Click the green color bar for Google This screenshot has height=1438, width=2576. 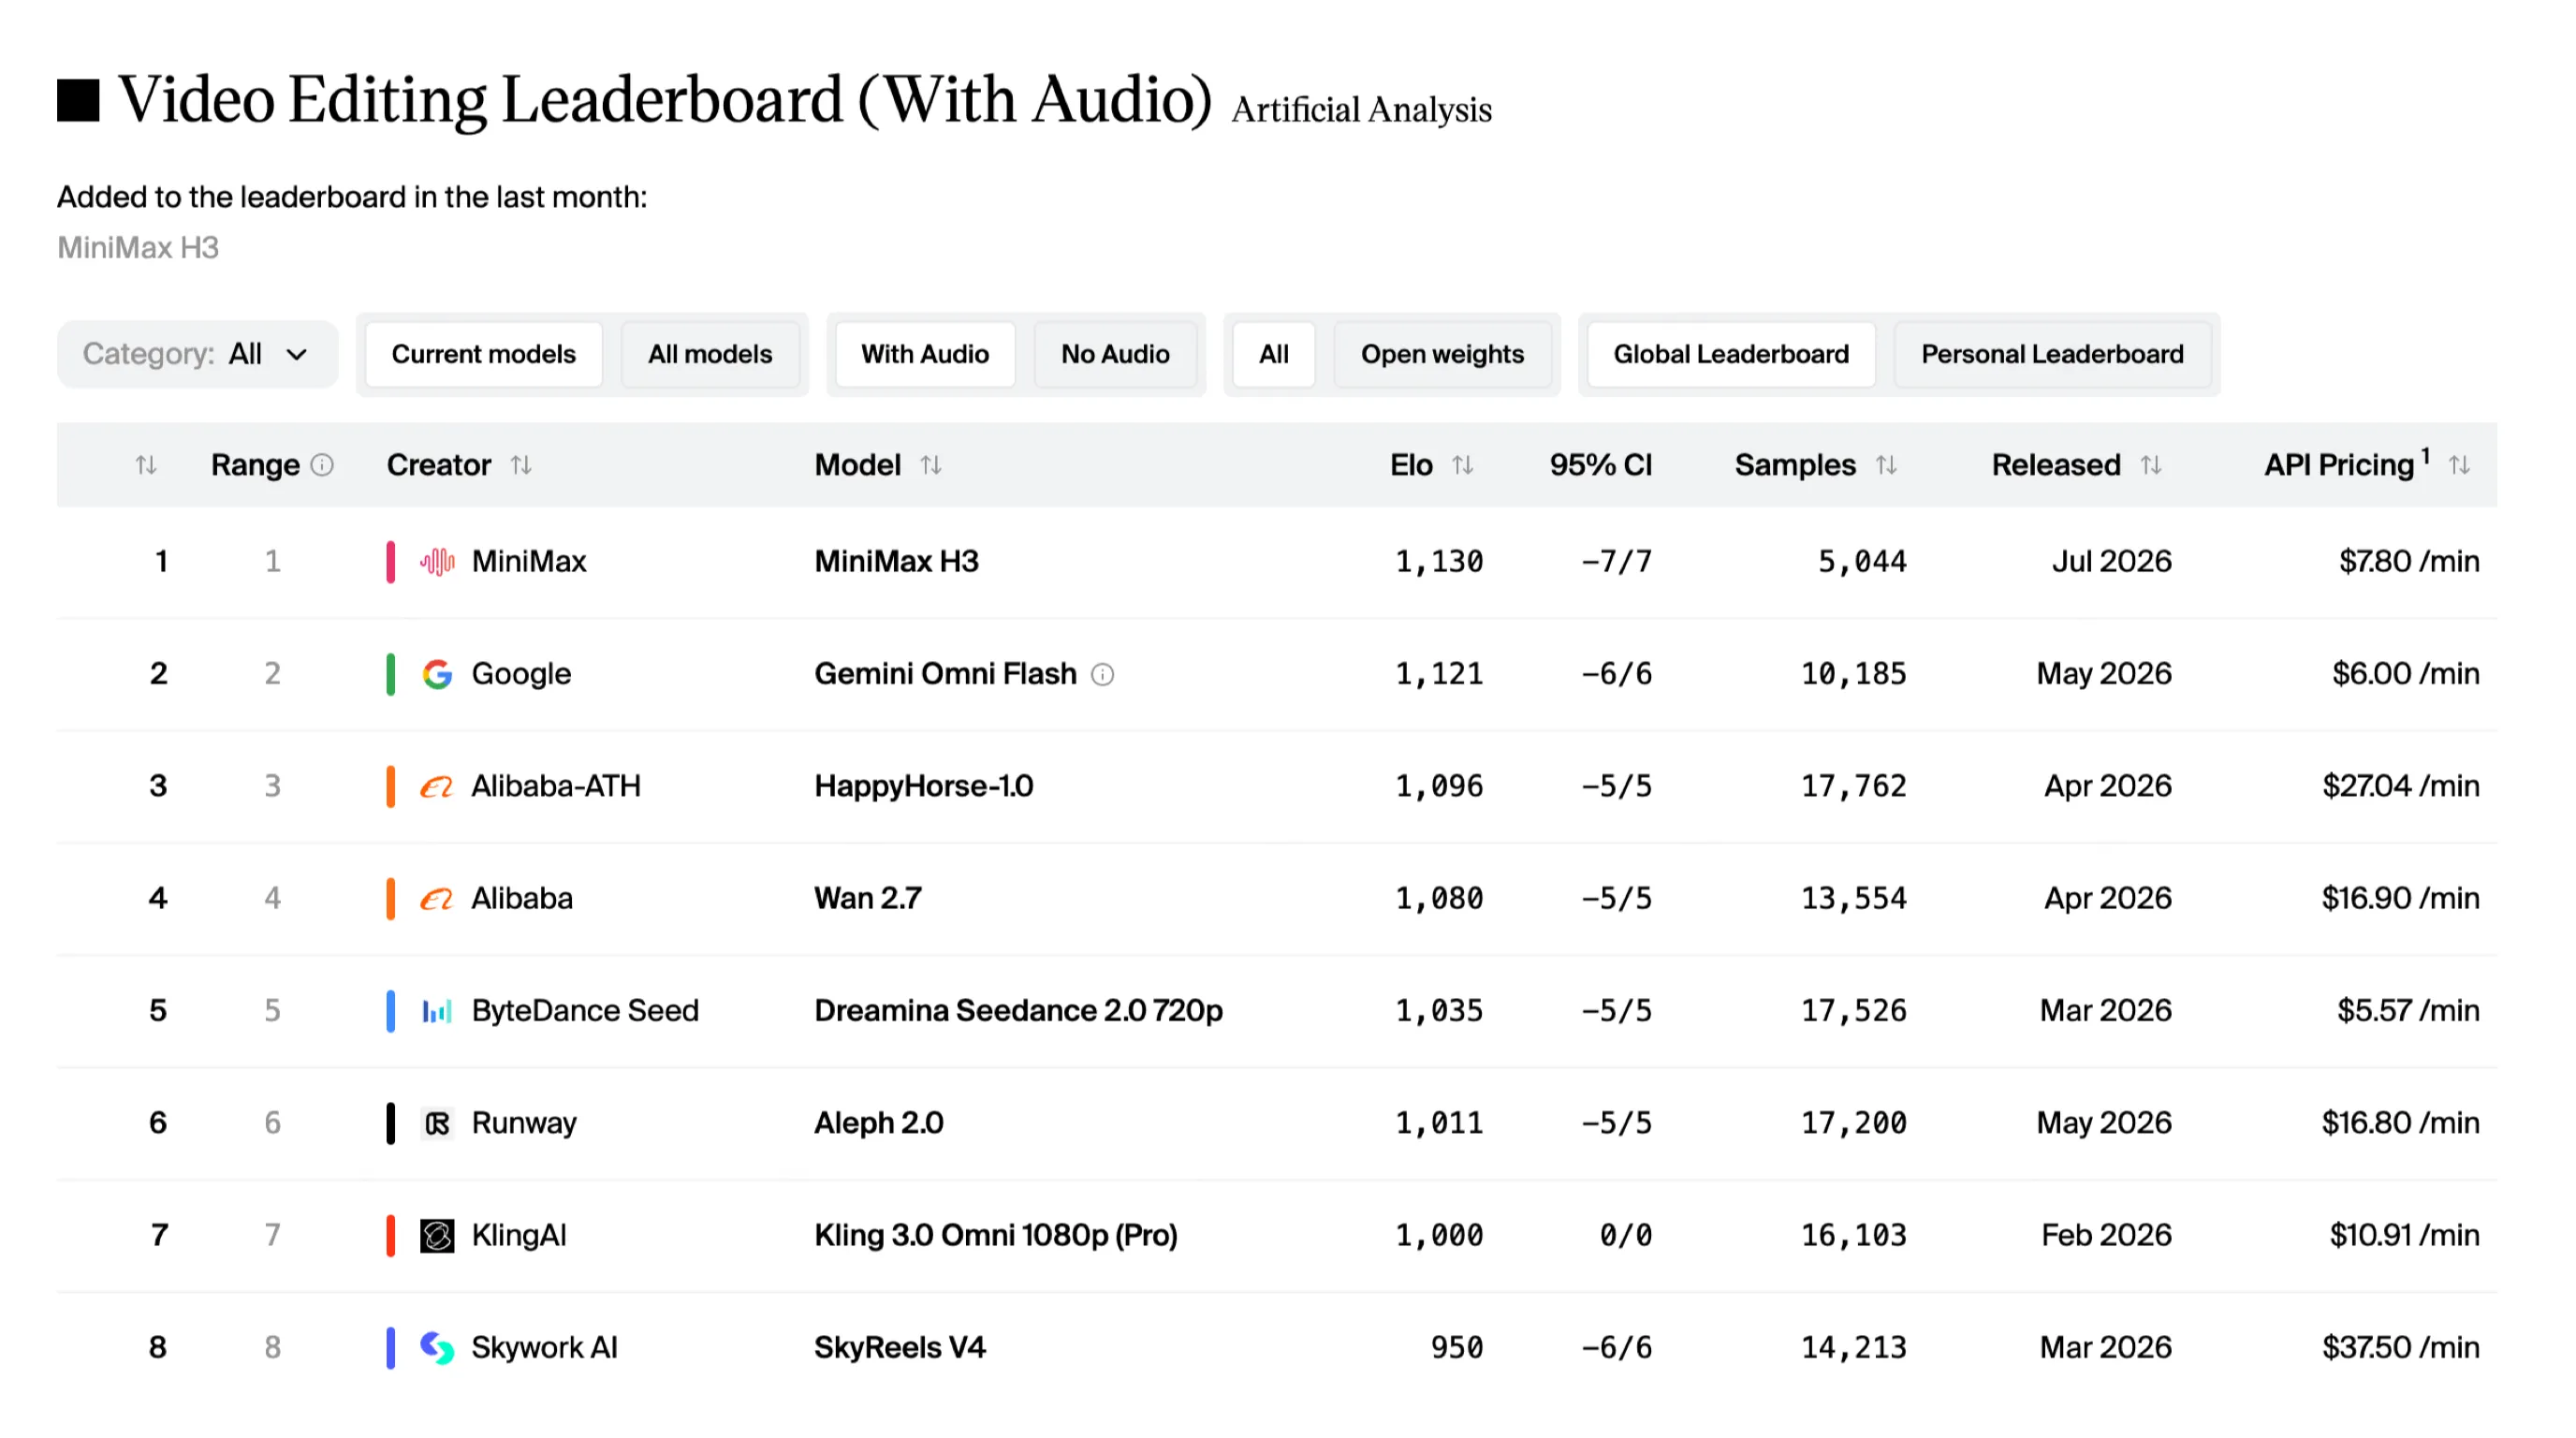tap(390, 674)
